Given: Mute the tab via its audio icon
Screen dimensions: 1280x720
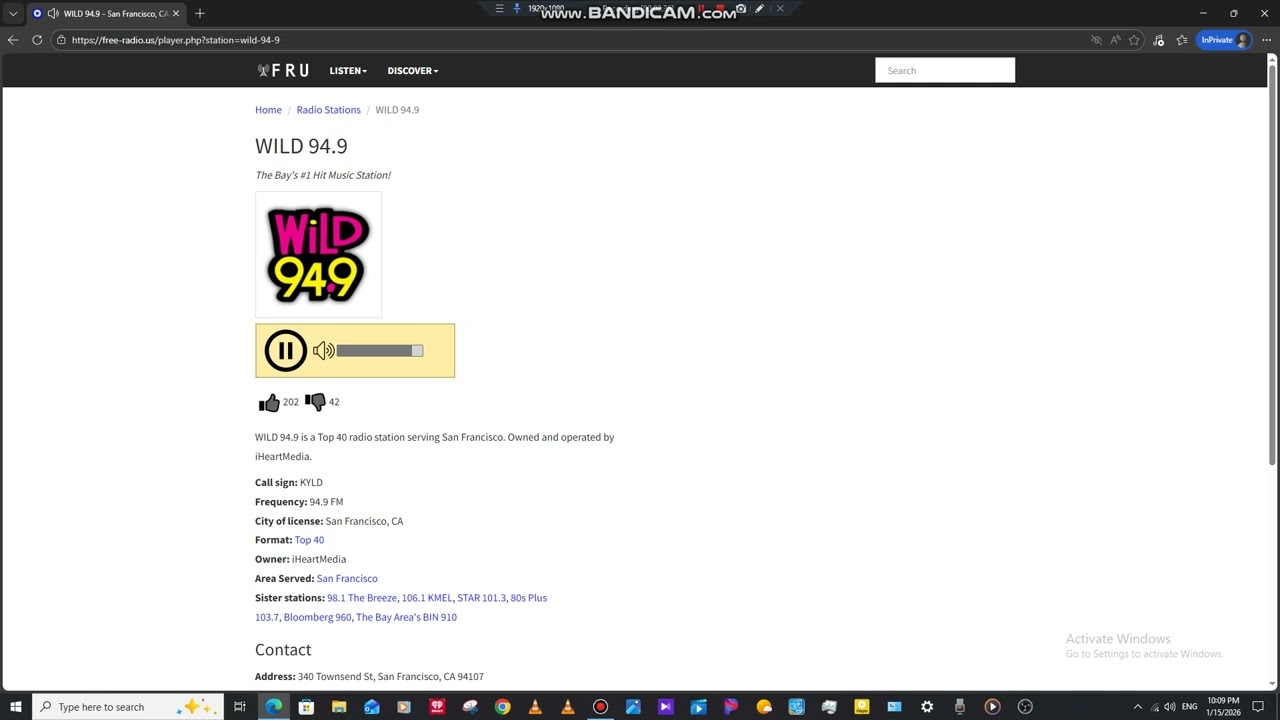Looking at the screenshot, I should [x=52, y=14].
